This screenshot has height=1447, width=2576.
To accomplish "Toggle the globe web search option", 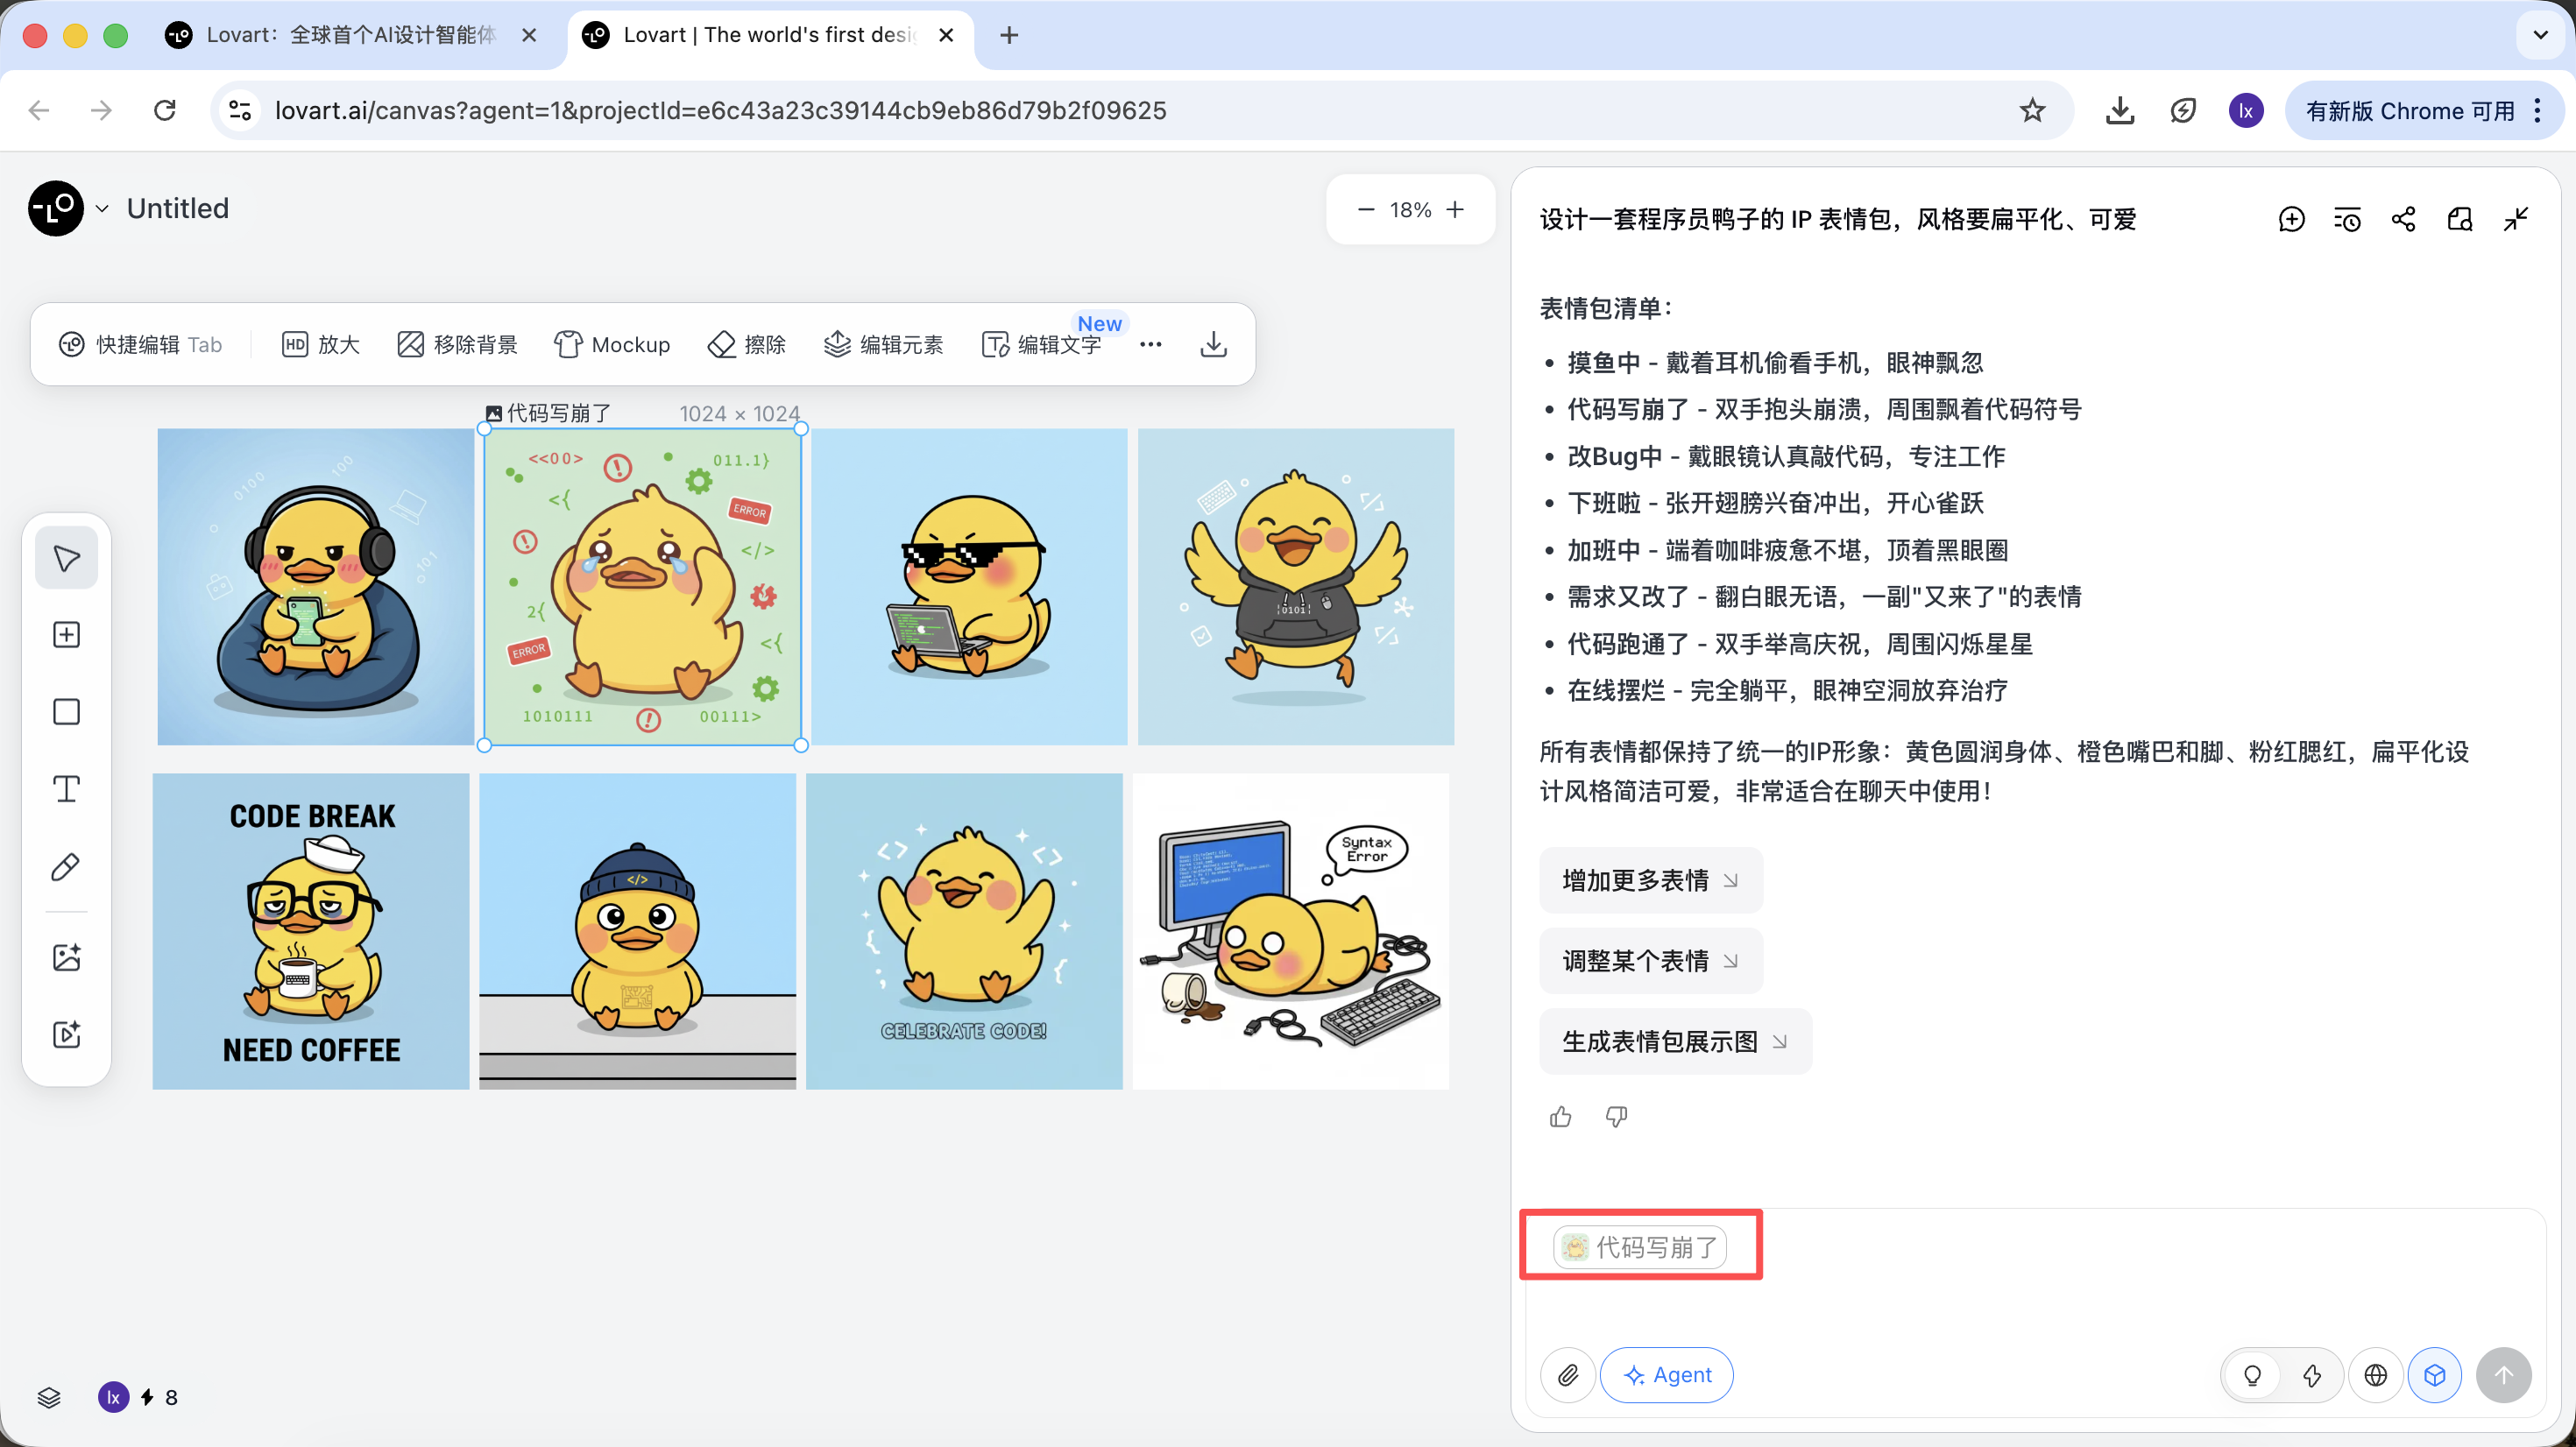I will point(2375,1375).
